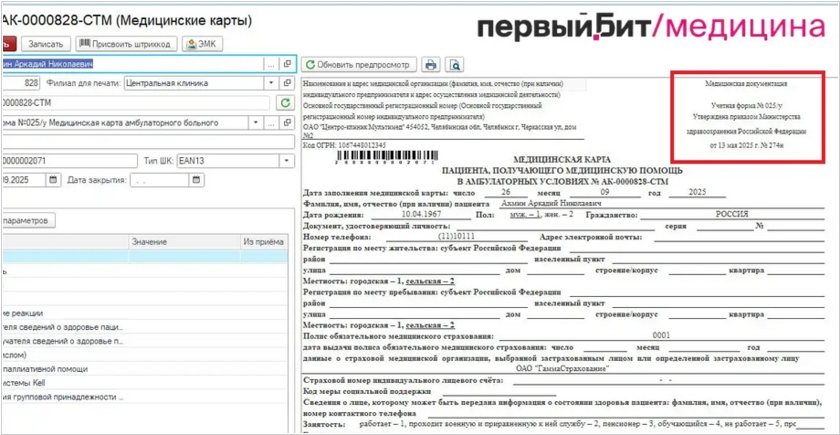The width and height of the screenshot is (840, 435).
Task: Click the Значение column header
Action: [x=149, y=242]
